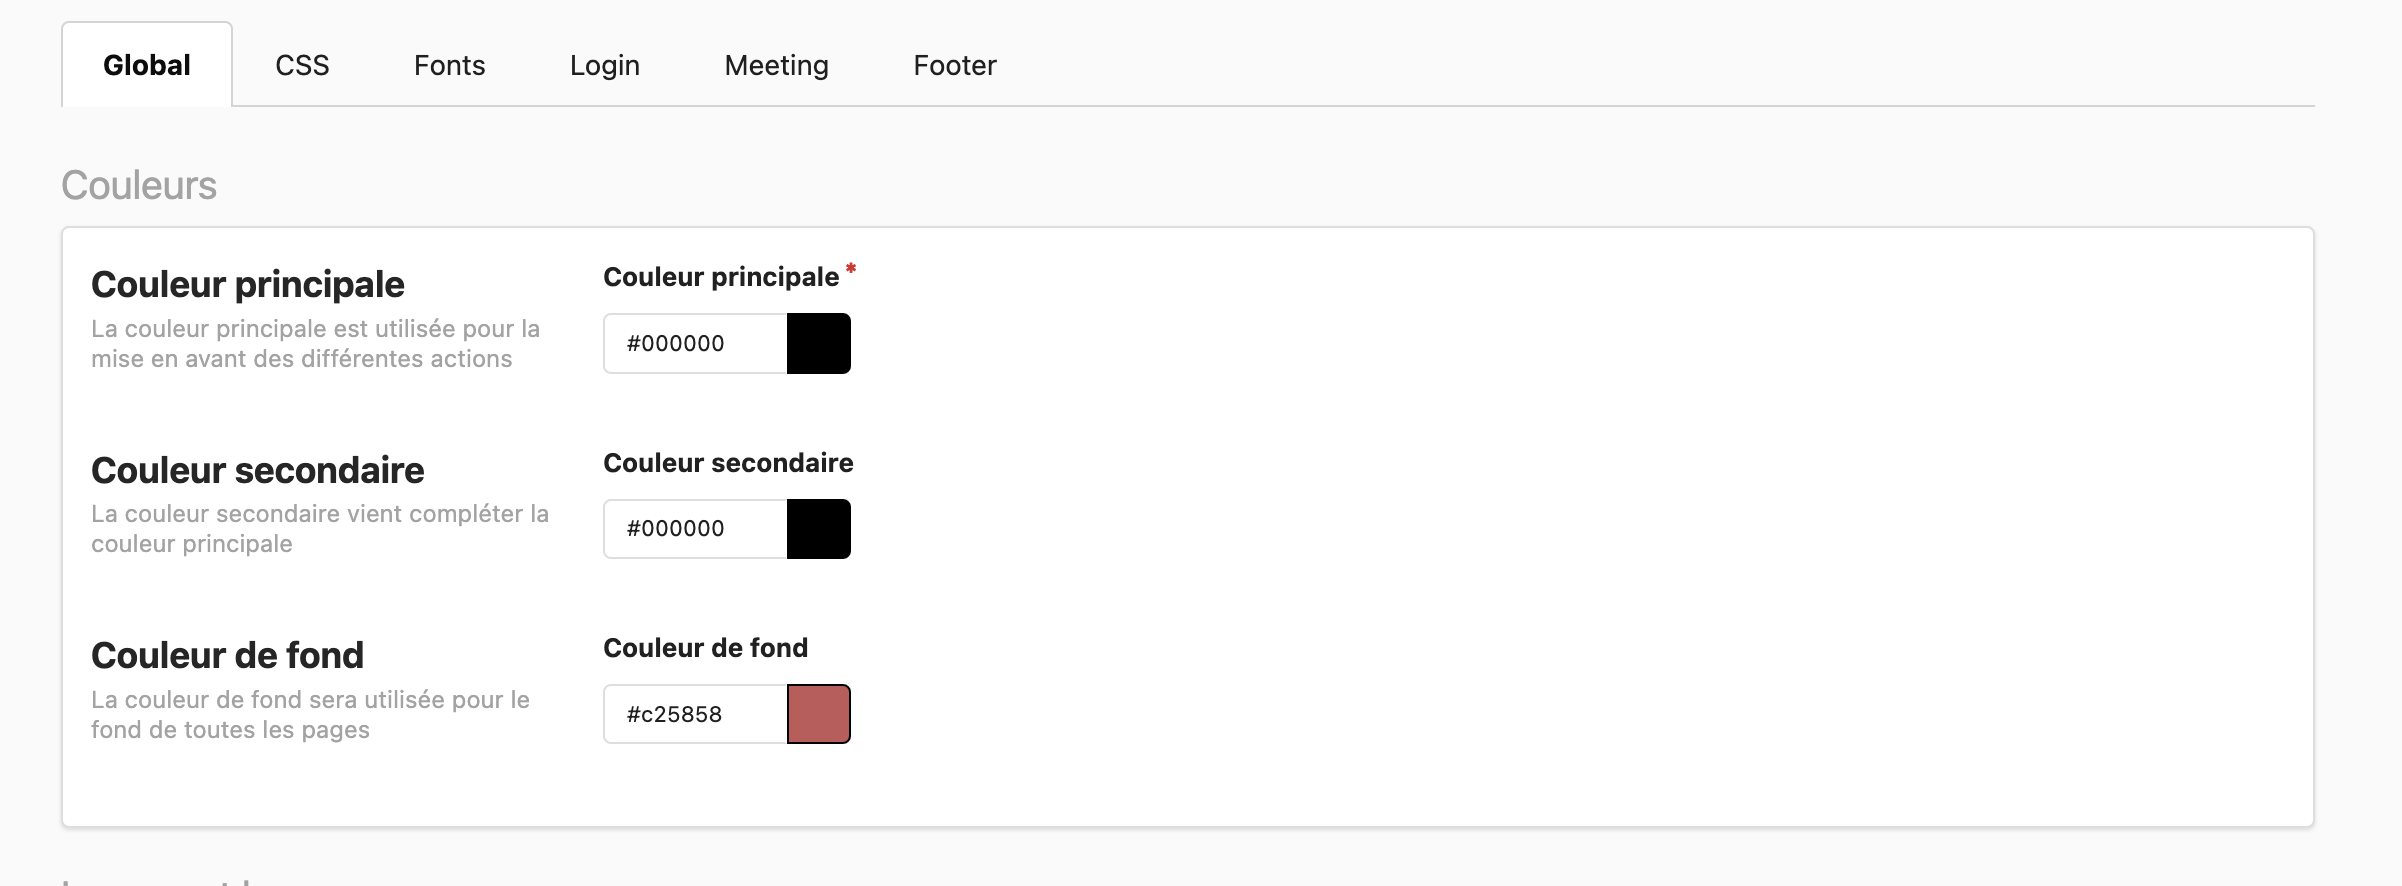Image resolution: width=2402 pixels, height=886 pixels.
Task: Click the large Couleur de fond heading
Action: pos(228,656)
